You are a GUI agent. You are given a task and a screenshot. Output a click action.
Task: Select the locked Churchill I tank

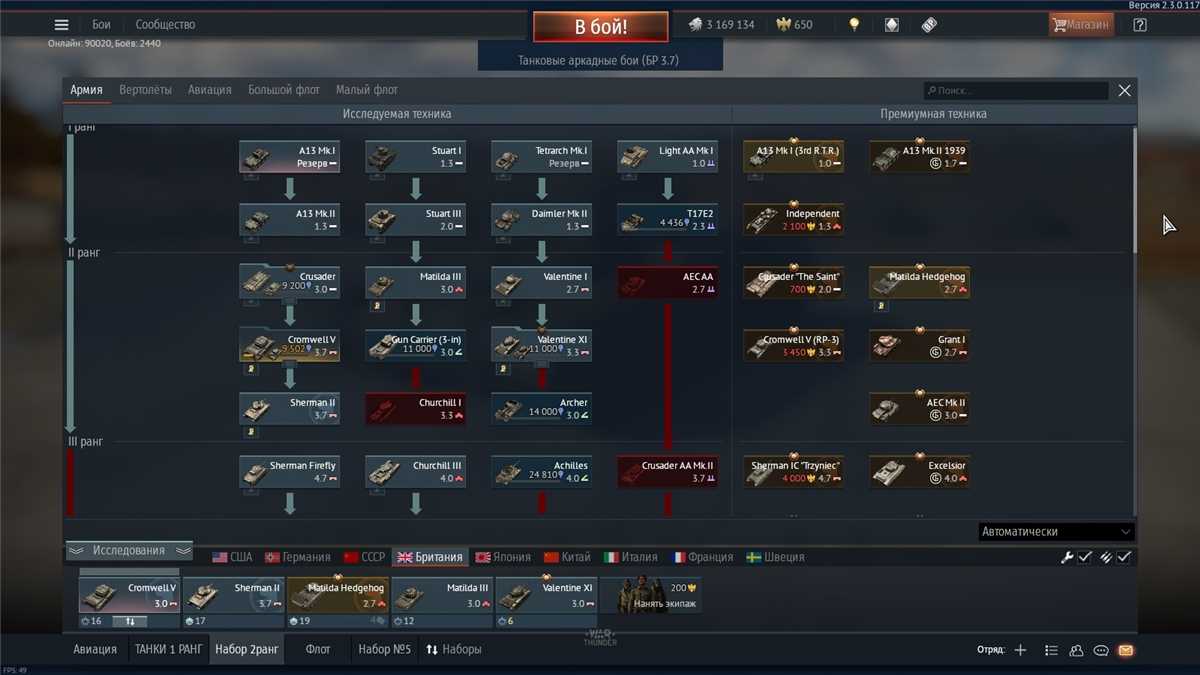coord(416,409)
